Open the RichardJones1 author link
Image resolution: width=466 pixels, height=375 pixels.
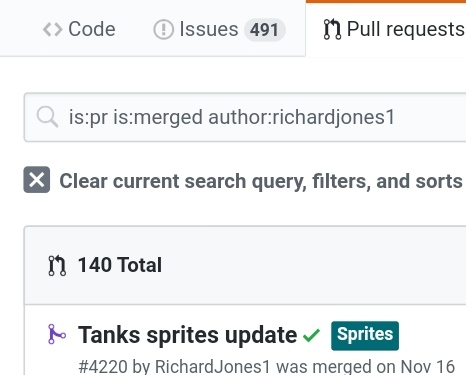point(213,366)
